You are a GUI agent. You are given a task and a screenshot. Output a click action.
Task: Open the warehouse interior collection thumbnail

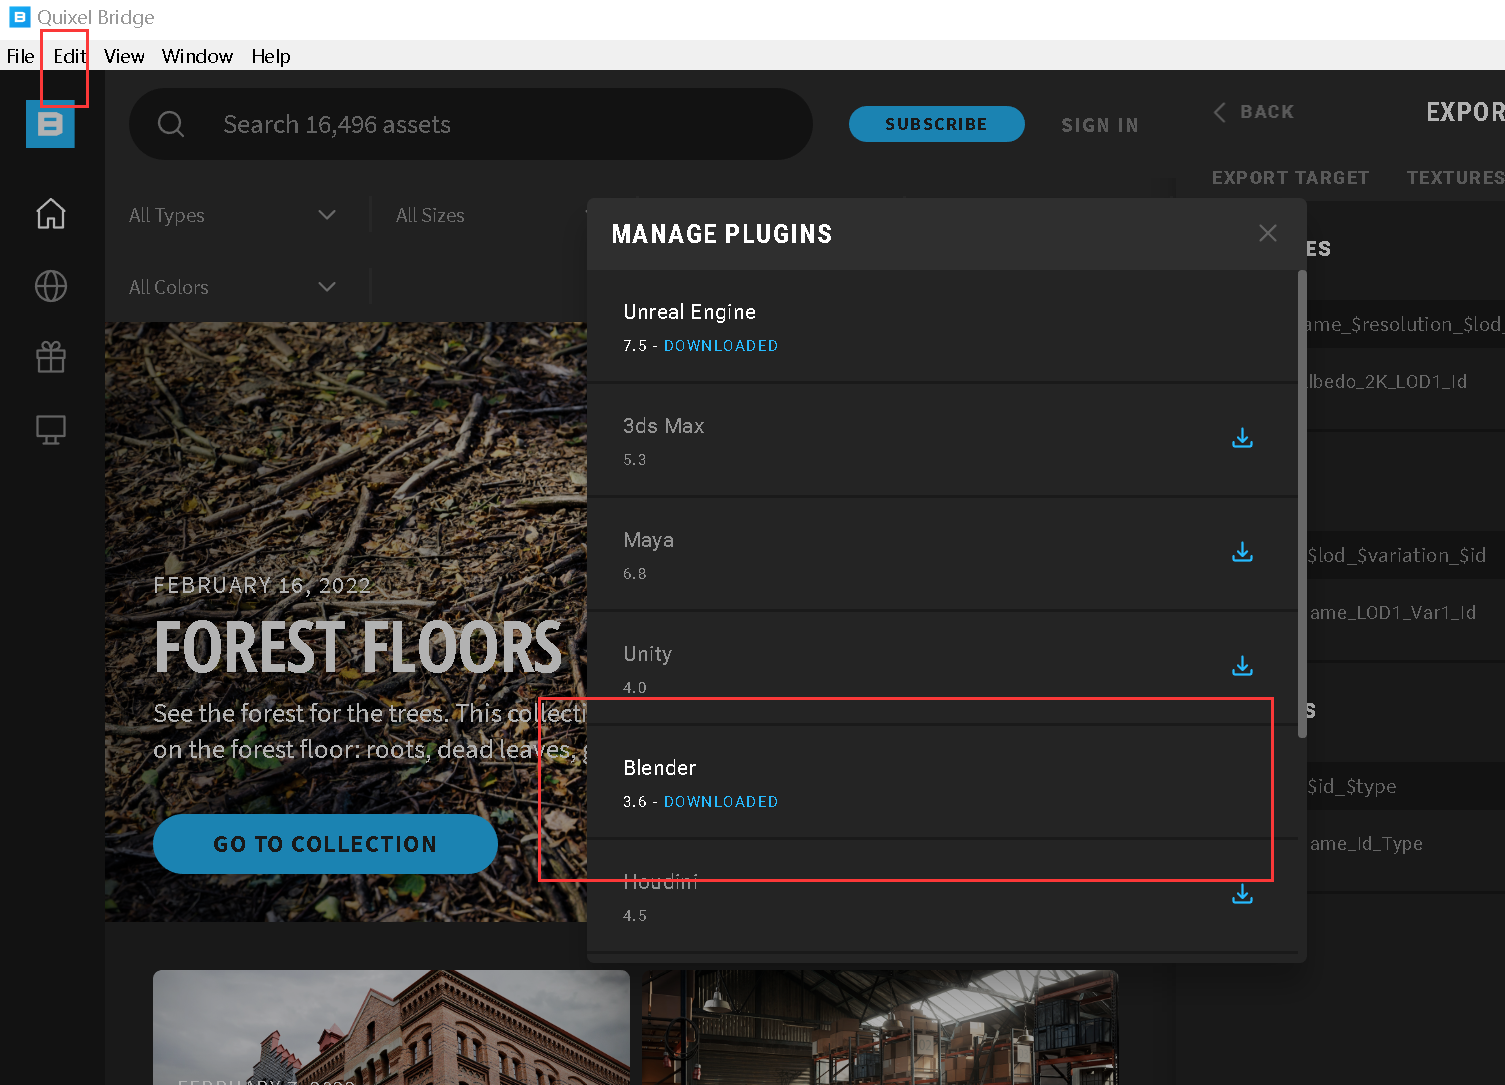tap(880, 1027)
